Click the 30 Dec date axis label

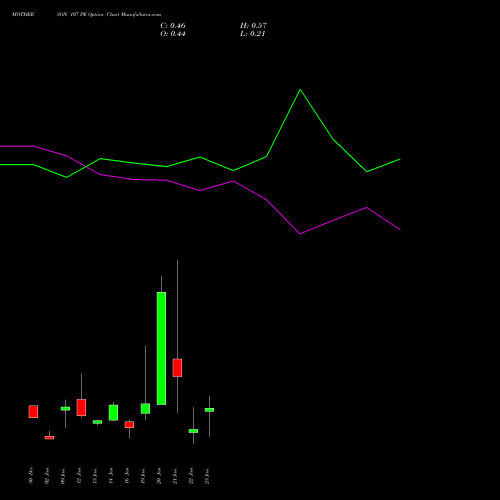(31, 476)
